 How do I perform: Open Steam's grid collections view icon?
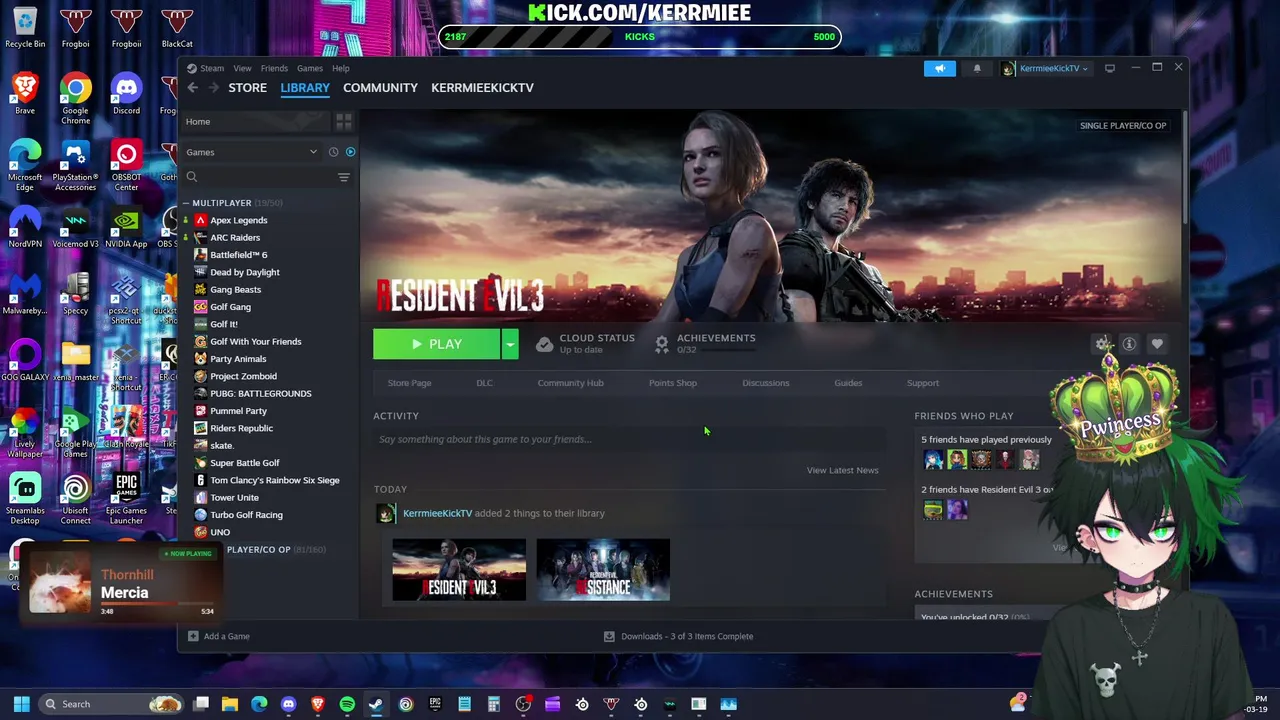coord(344,121)
